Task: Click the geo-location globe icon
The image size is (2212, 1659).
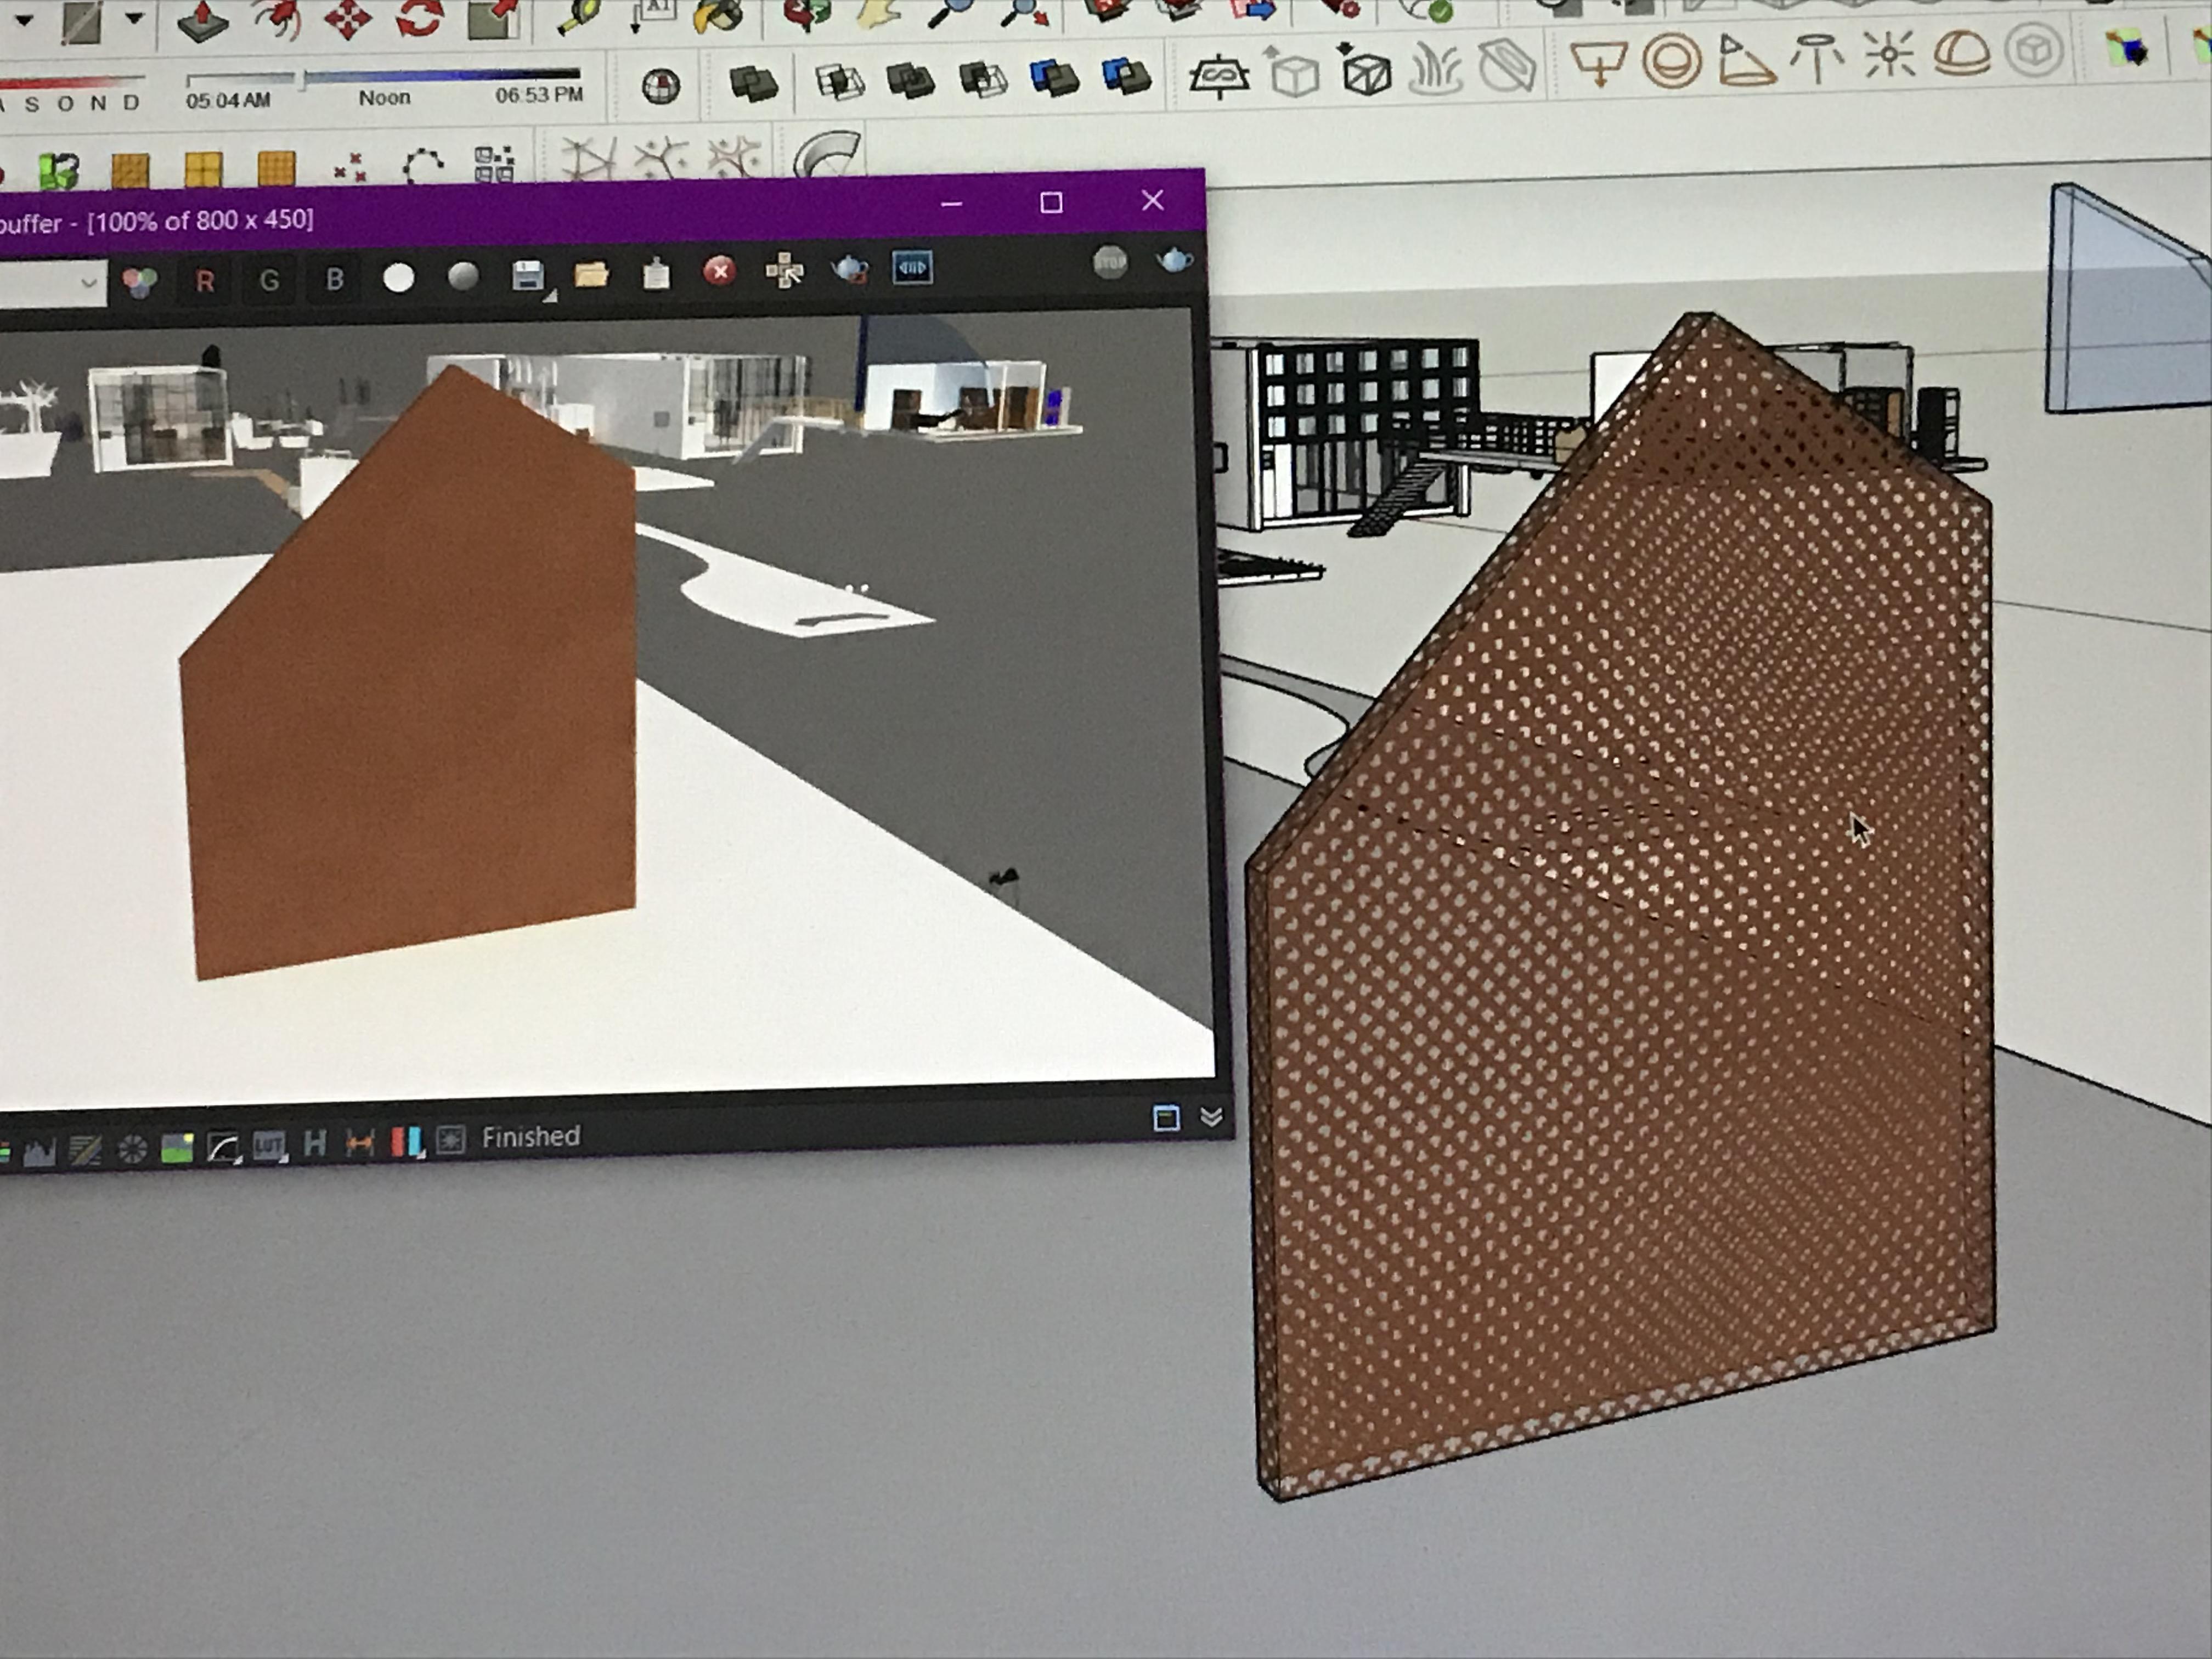Action: tap(660, 87)
